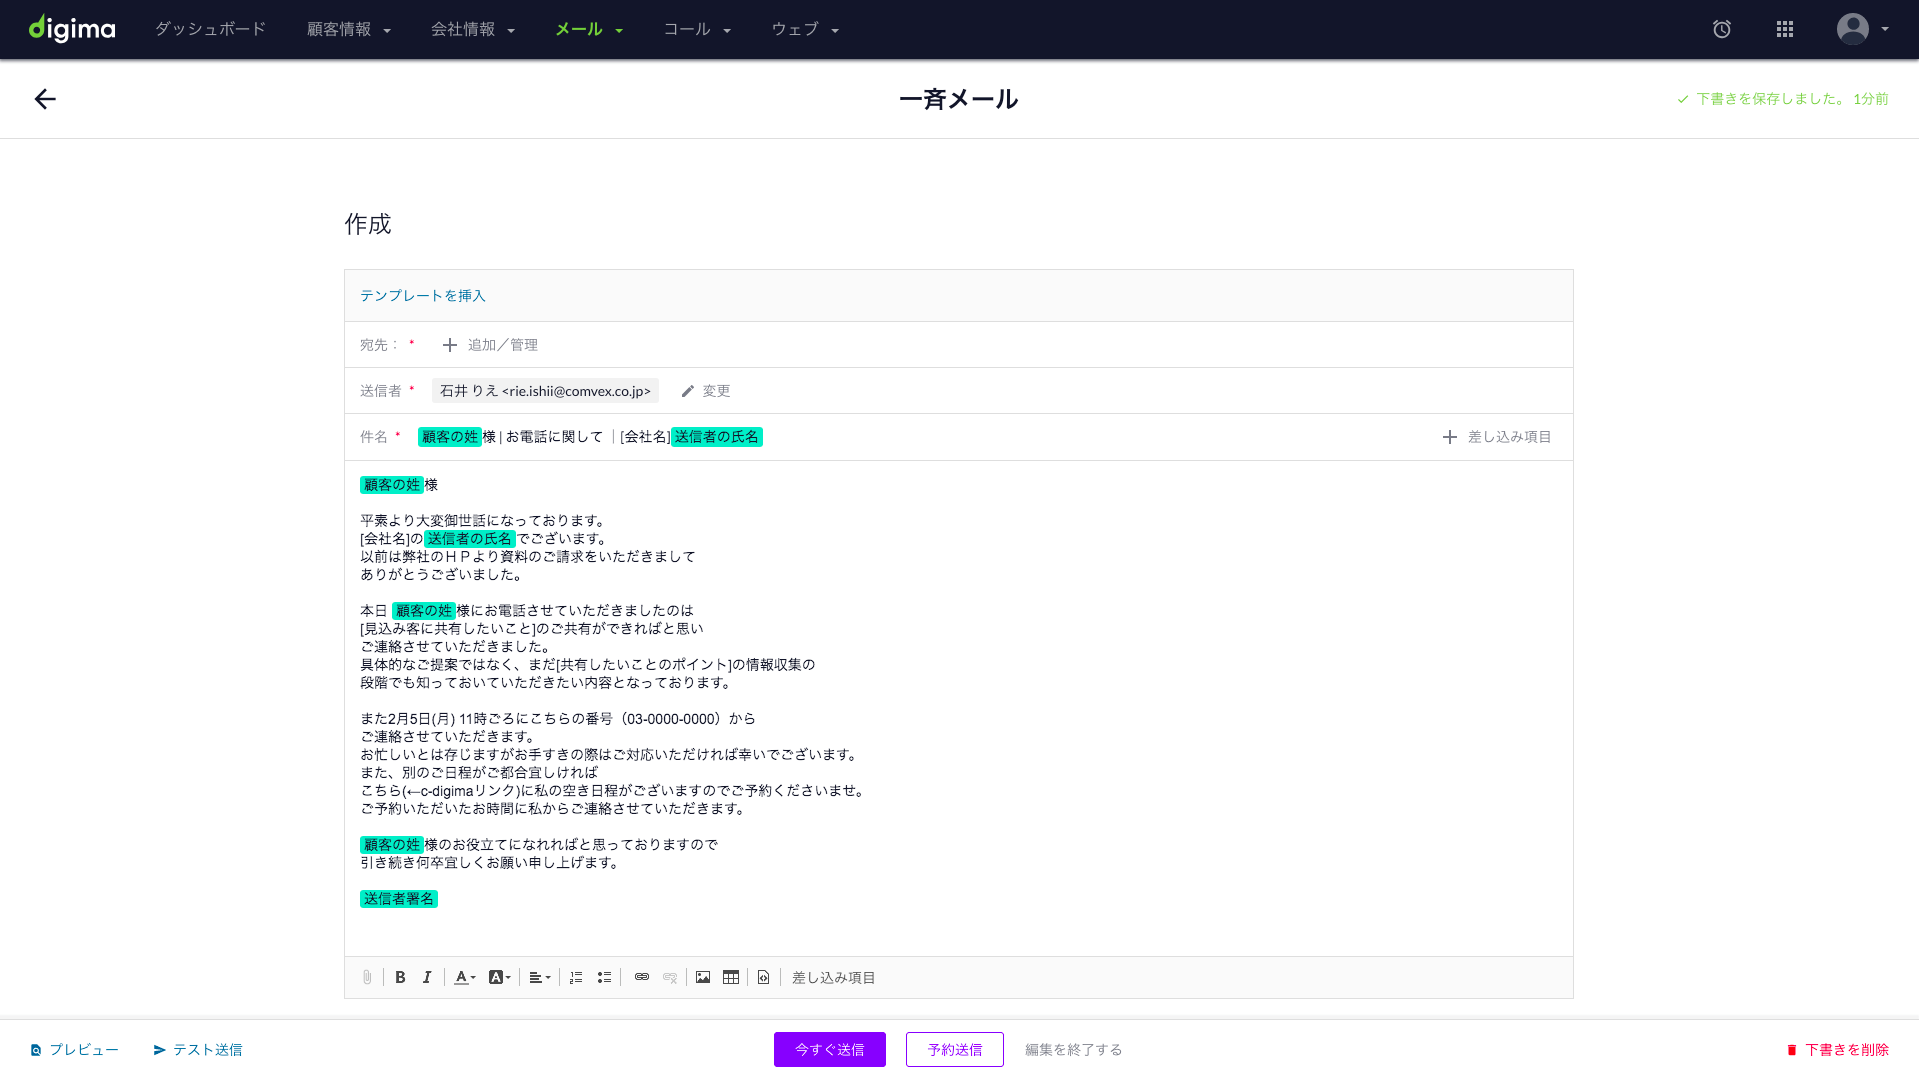This screenshot has width=1919, height=1080.
Task: Open the text alignment dropdown
Action: 540,977
